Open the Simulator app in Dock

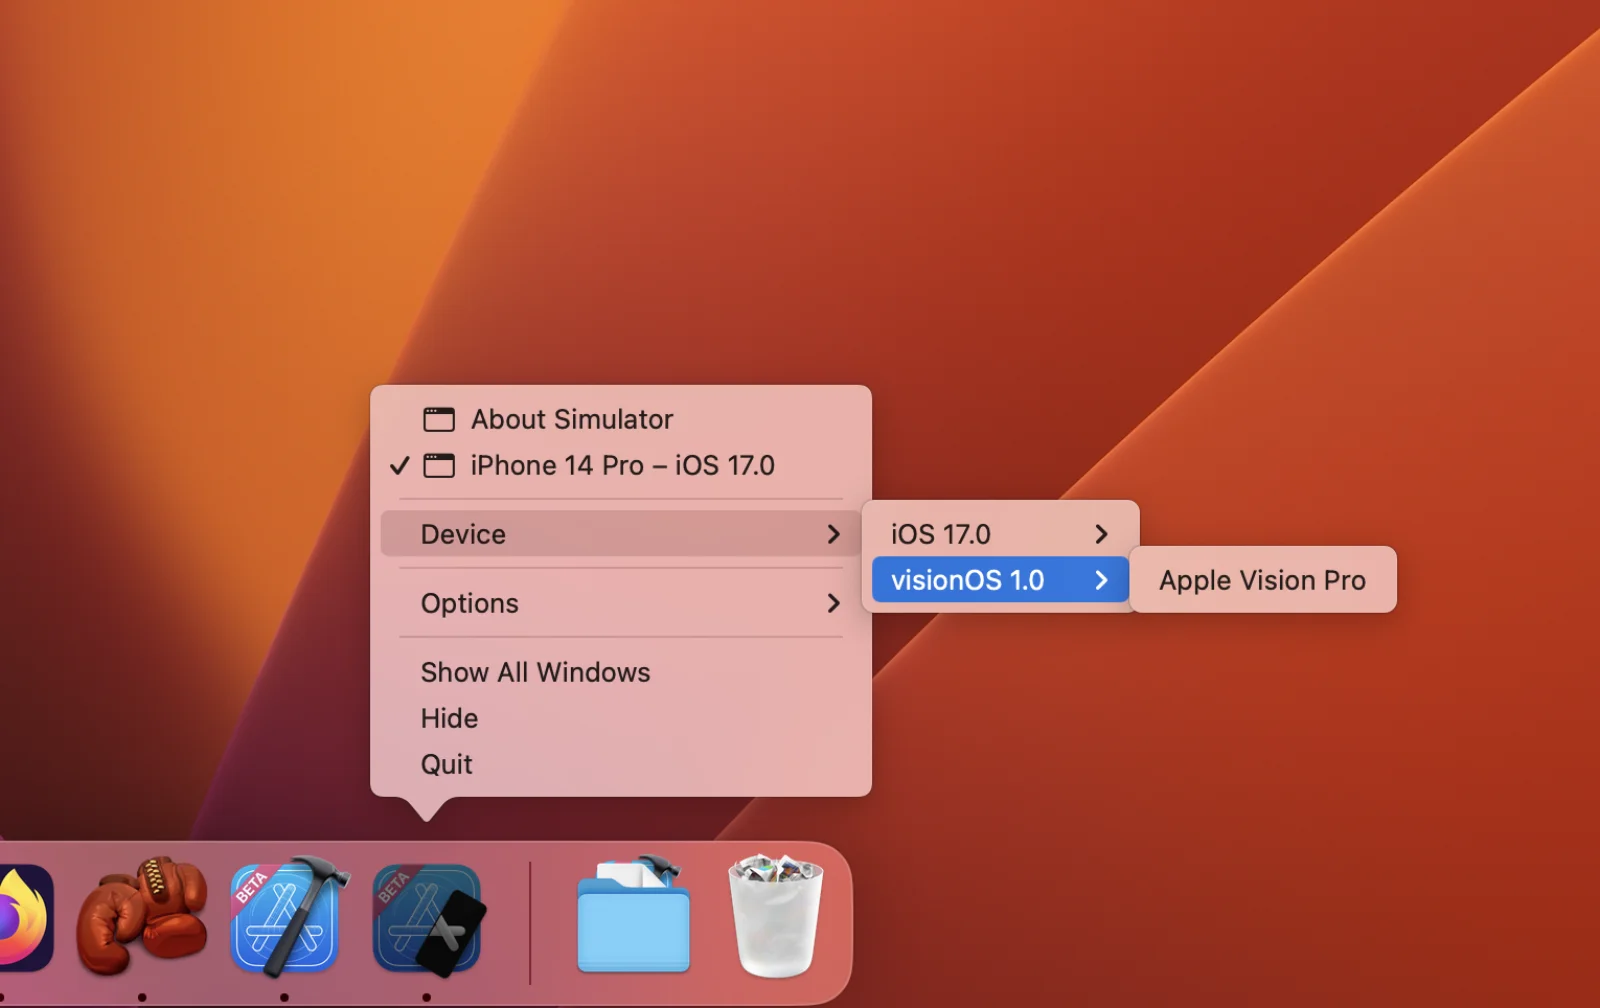pyautogui.click(x=428, y=920)
